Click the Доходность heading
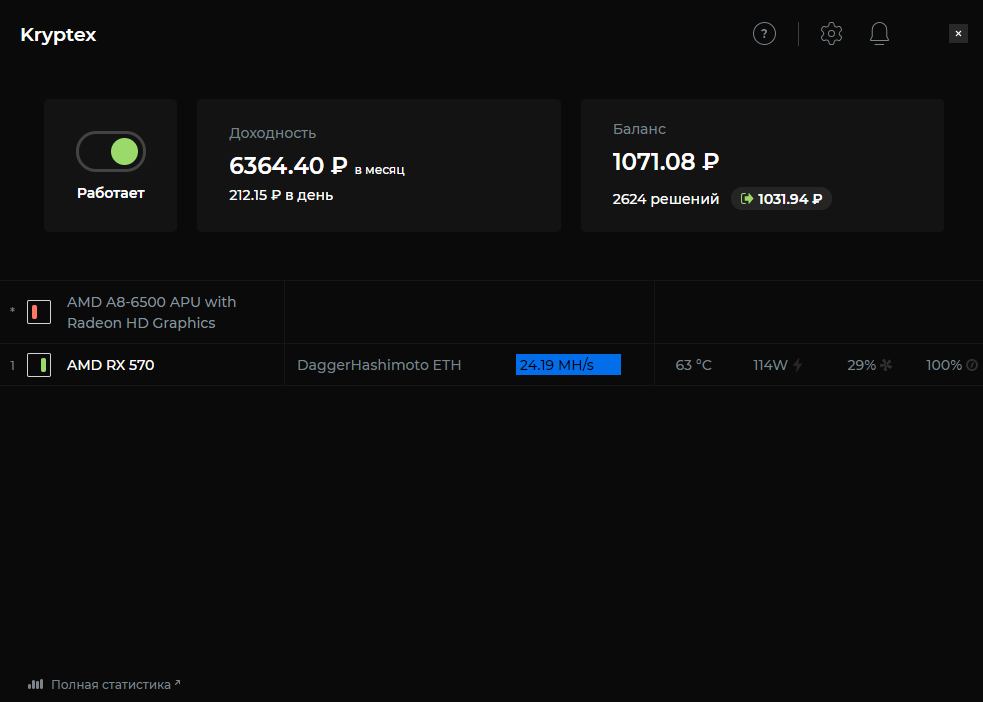983x702 pixels. [x=272, y=133]
